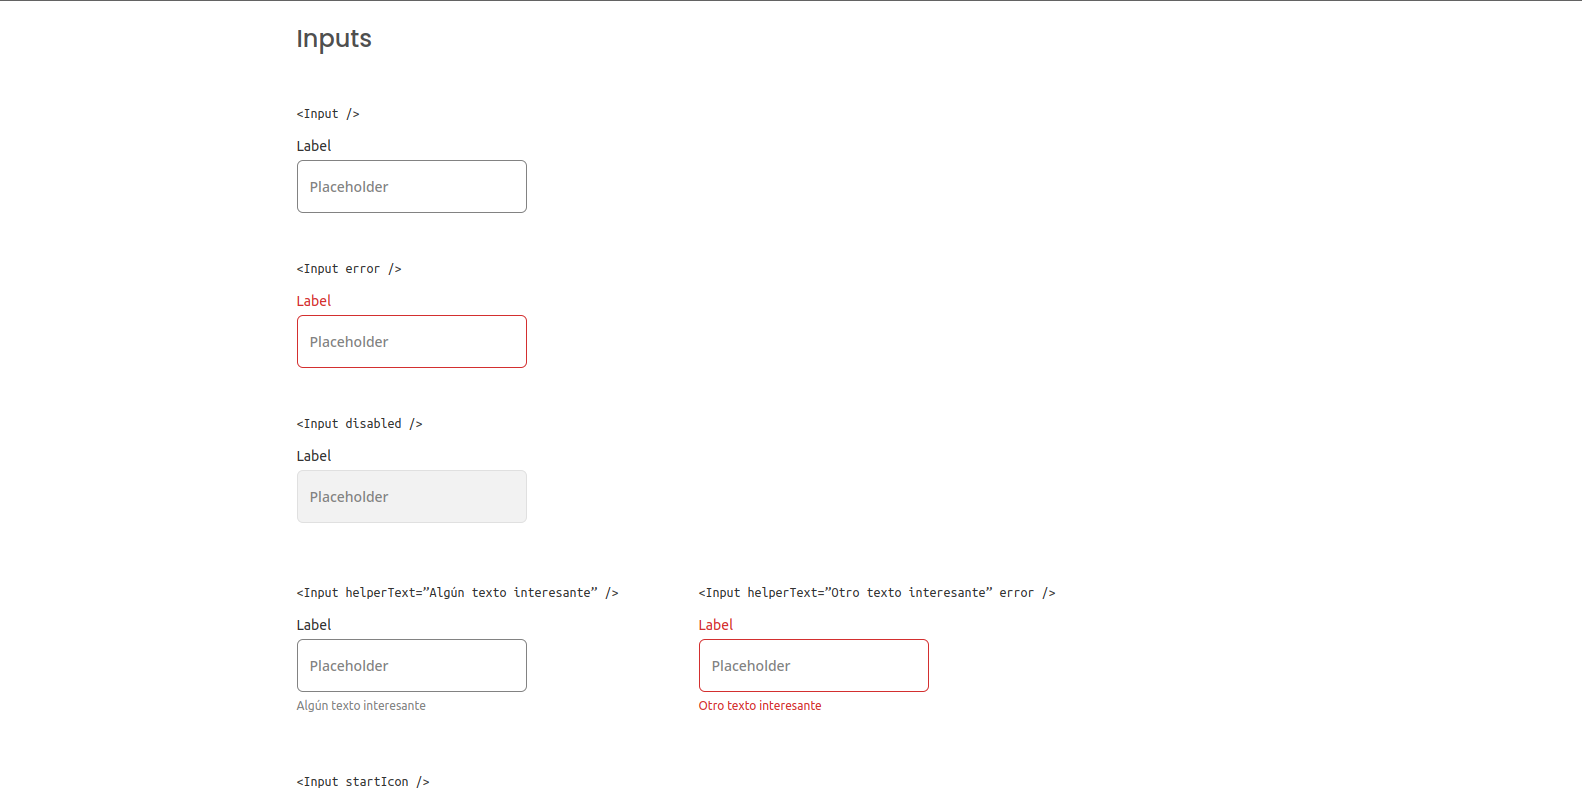This screenshot has height=801, width=1582.
Task: Click the '<Input startIcon />' code caption
Action: coord(363,782)
